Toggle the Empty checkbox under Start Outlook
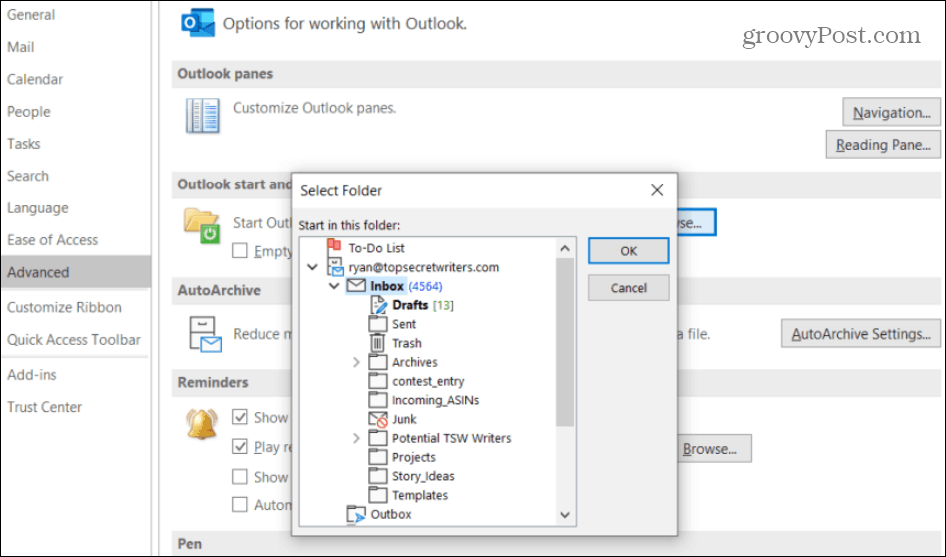 click(x=240, y=250)
